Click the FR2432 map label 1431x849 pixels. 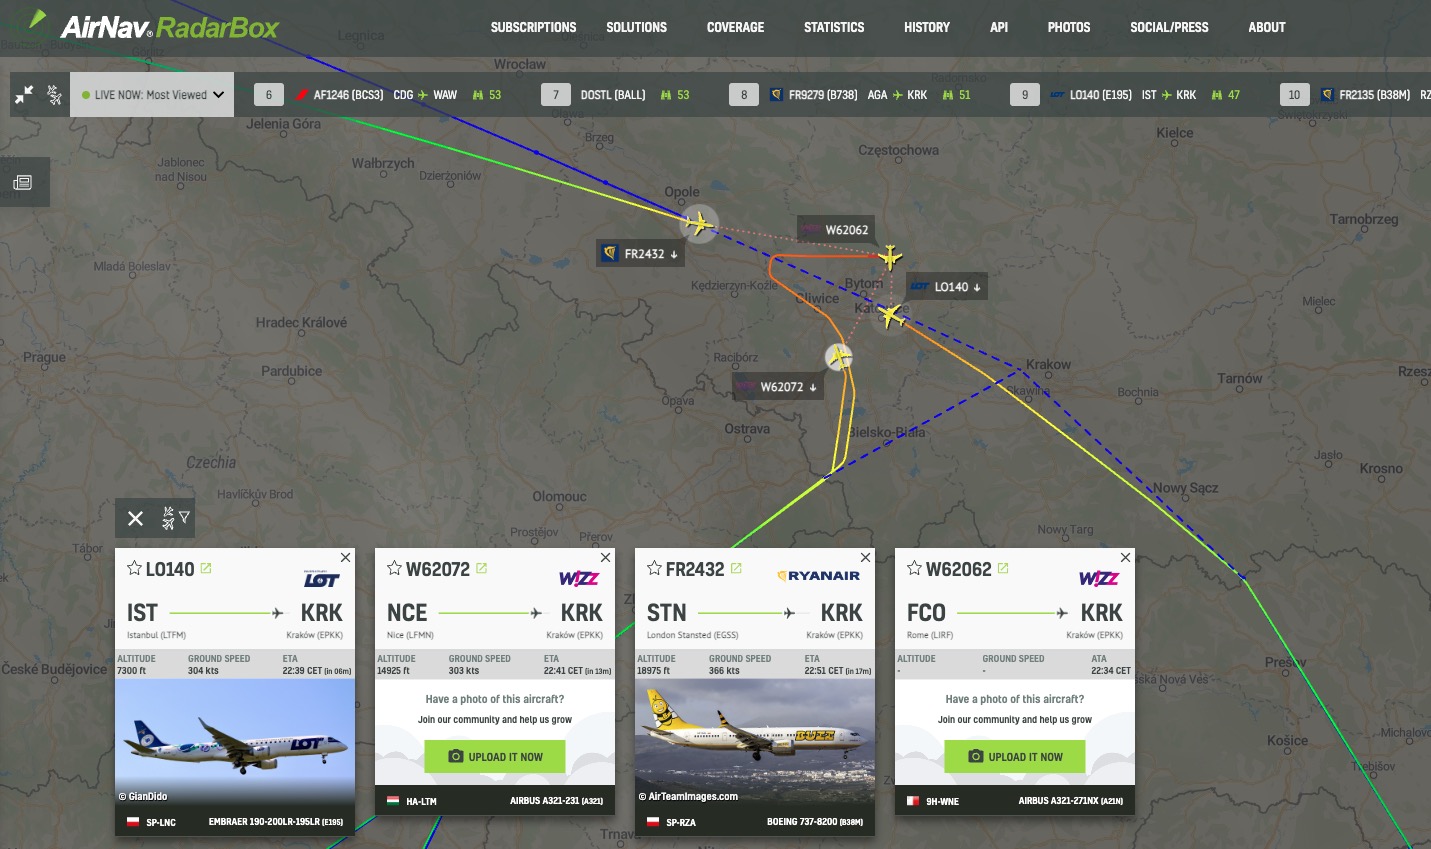(x=641, y=254)
